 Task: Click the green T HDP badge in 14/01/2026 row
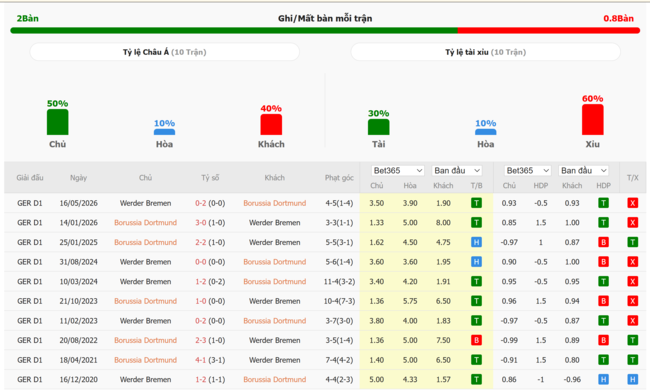click(x=604, y=223)
